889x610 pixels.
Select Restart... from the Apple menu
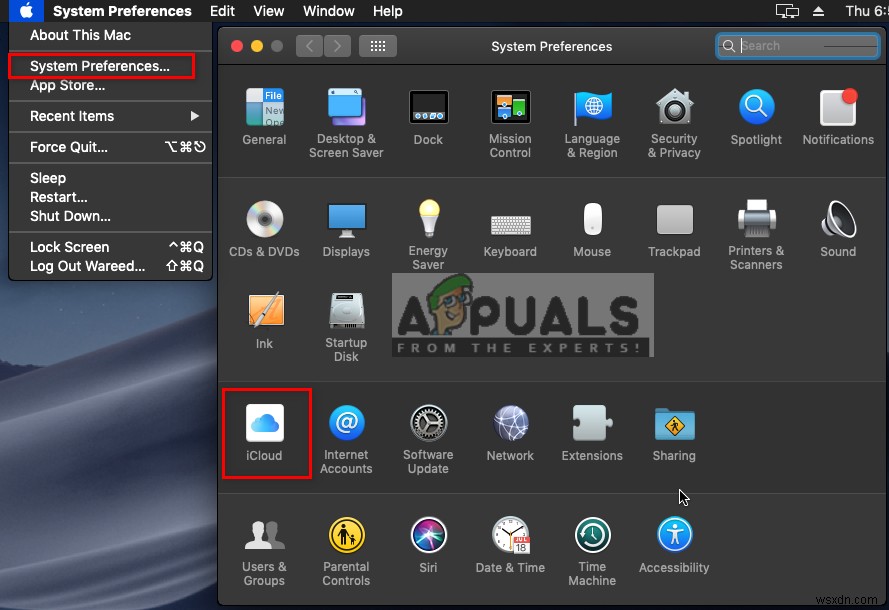click(111, 197)
